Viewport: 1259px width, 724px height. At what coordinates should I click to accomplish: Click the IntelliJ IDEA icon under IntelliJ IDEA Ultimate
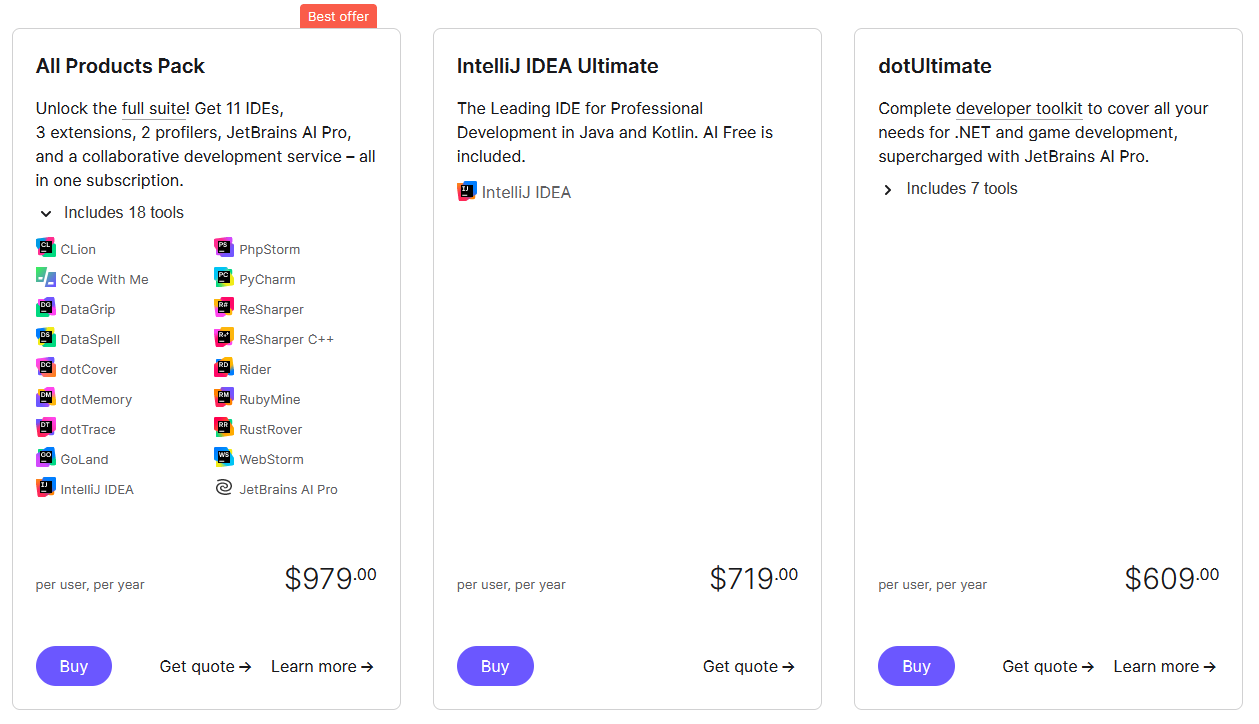(x=467, y=191)
